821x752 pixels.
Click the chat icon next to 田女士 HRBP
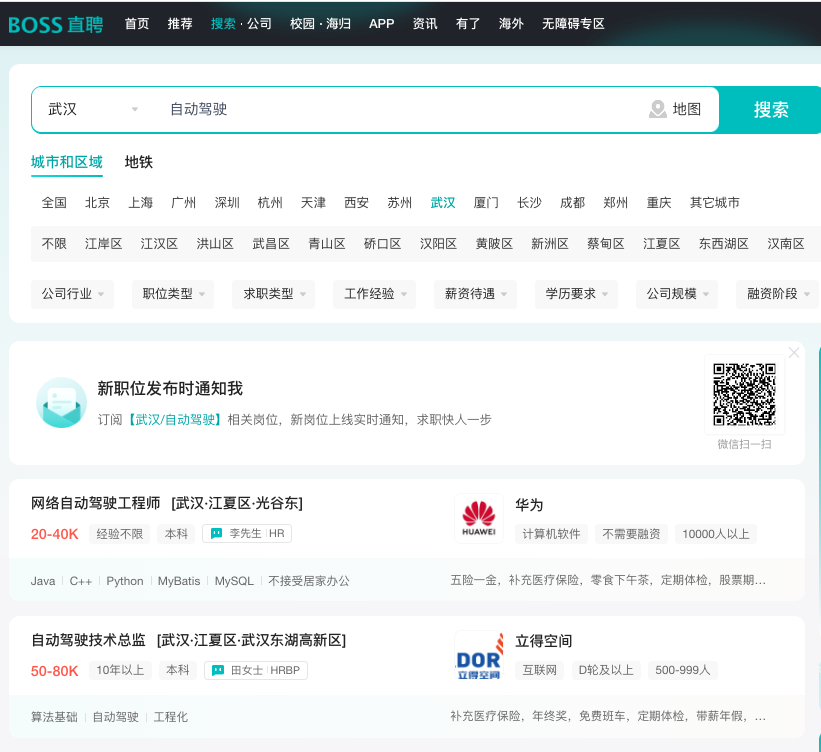(217, 670)
